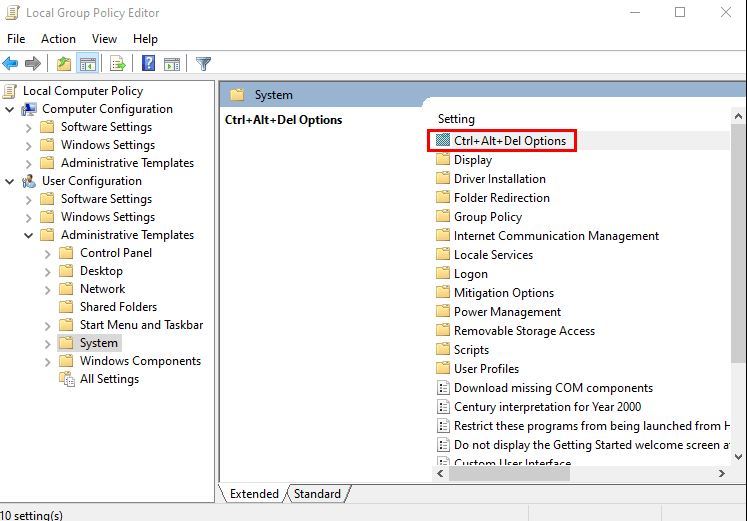Image resolution: width=747 pixels, height=521 pixels.
Task: Click the Local Group Policy Editor title icon
Action: pos(12,12)
